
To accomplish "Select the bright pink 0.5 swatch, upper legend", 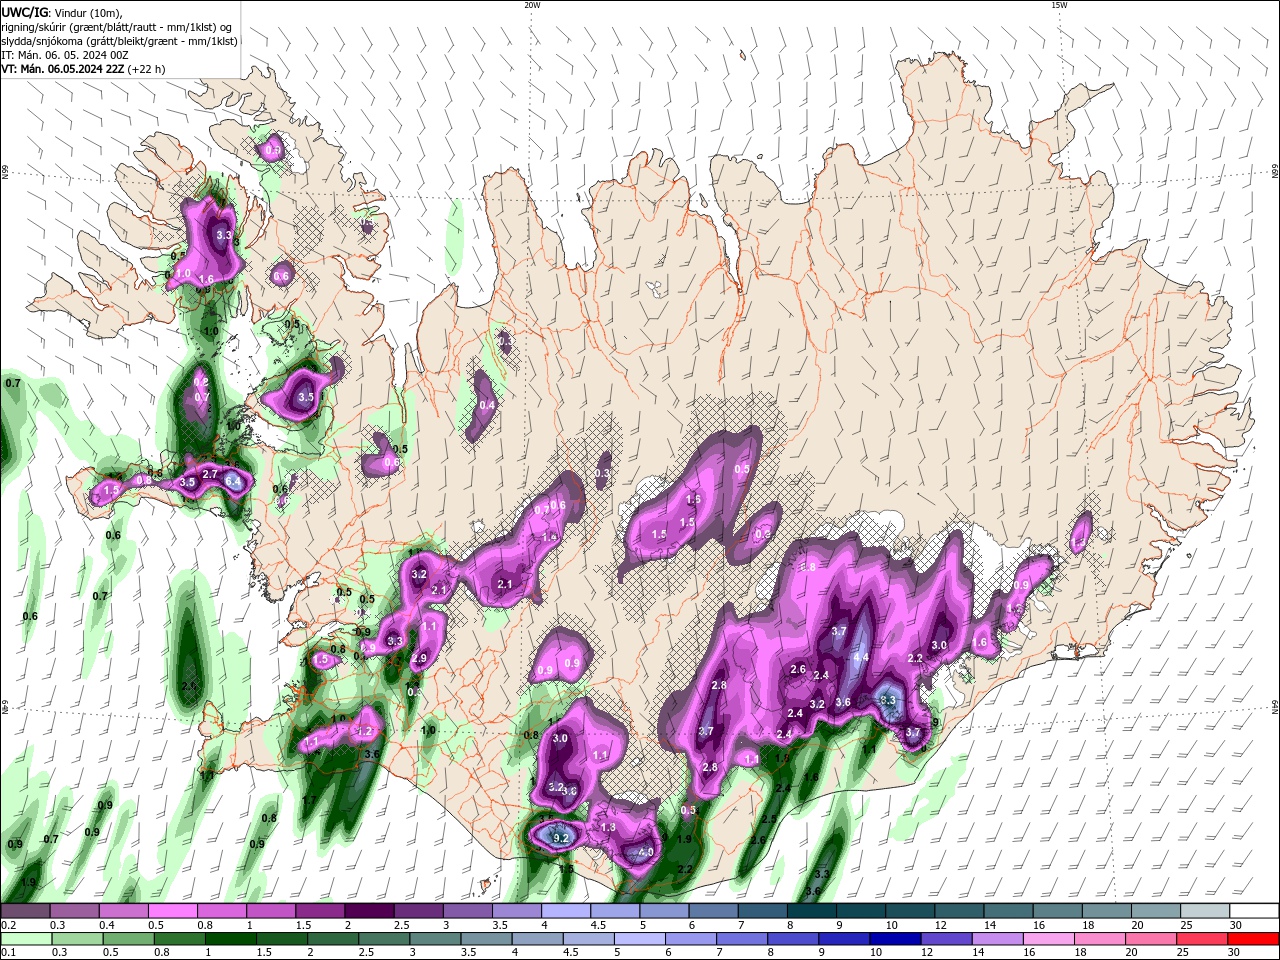I will [172, 911].
